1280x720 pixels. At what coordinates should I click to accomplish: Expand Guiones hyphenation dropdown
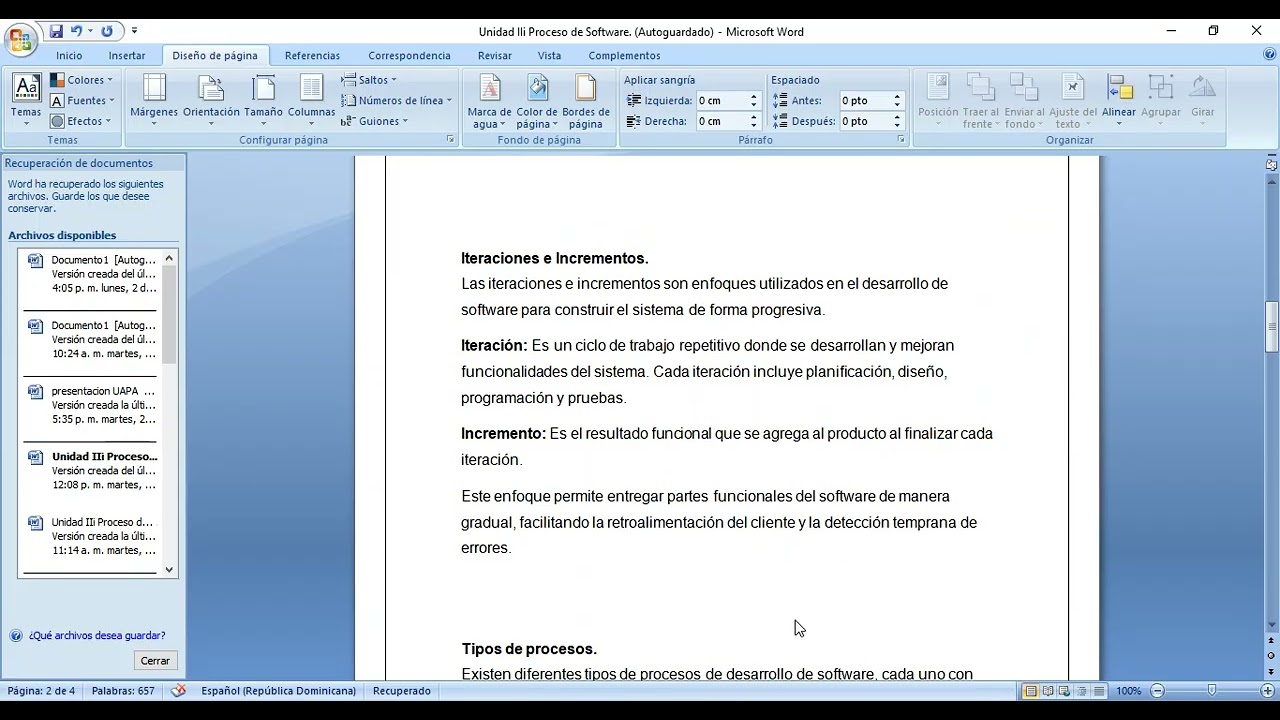coord(374,121)
